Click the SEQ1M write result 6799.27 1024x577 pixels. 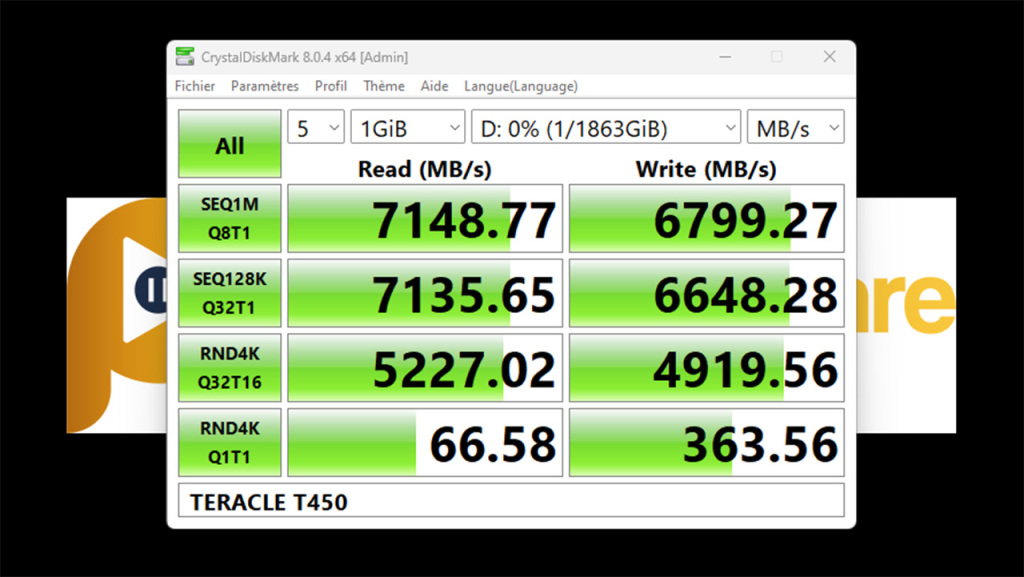pyautogui.click(x=707, y=219)
